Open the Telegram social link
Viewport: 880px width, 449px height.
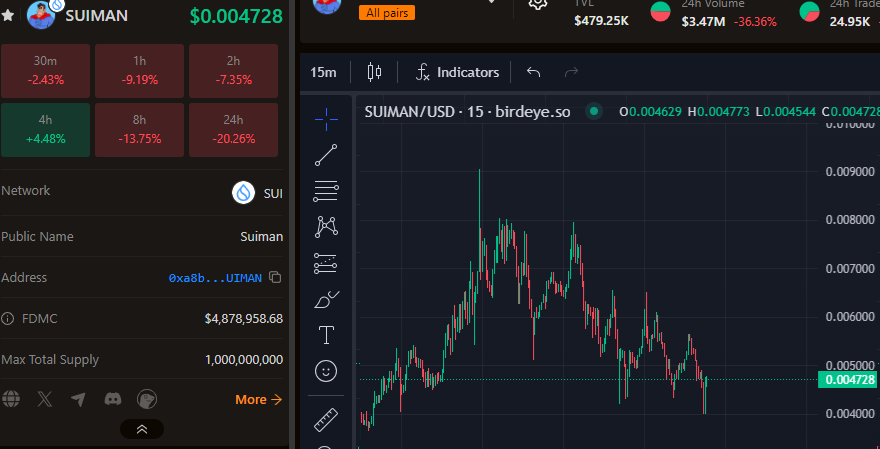79,399
